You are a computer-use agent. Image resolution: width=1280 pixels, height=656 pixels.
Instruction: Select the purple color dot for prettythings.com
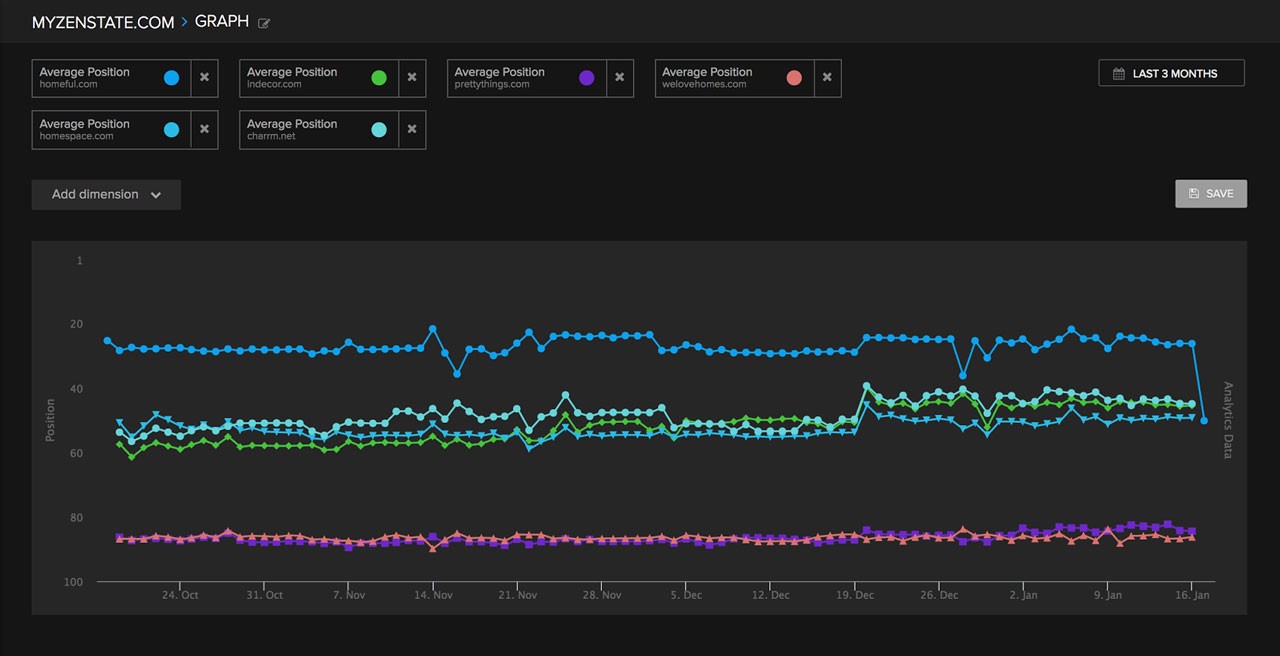click(587, 77)
